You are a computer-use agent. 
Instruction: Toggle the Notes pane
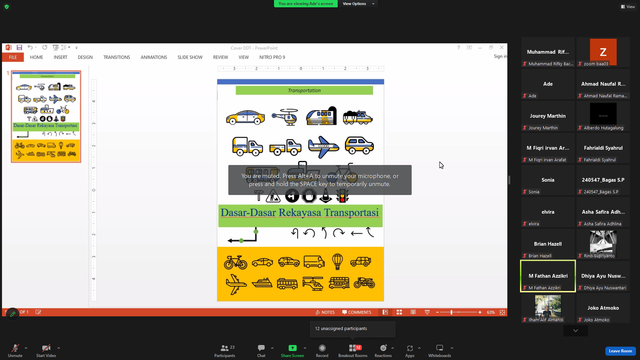coord(325,312)
